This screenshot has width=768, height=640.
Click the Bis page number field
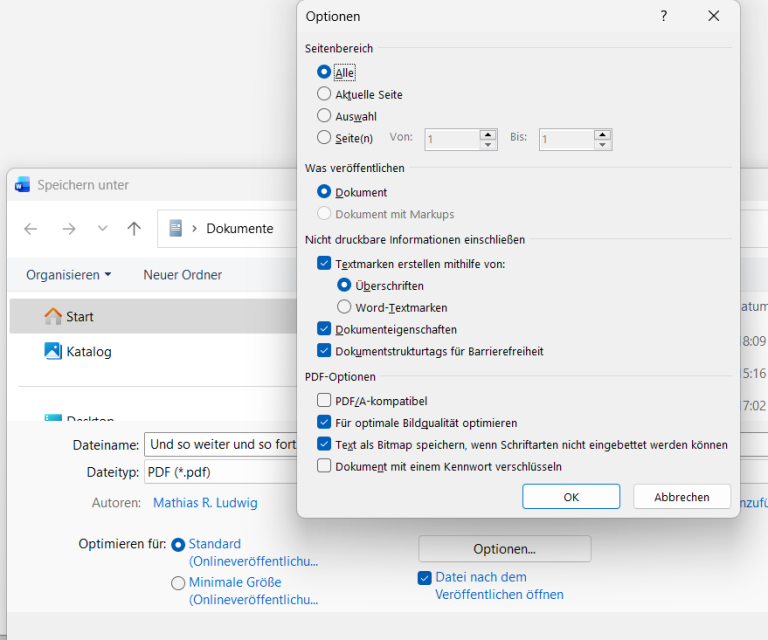pyautogui.click(x=567, y=140)
